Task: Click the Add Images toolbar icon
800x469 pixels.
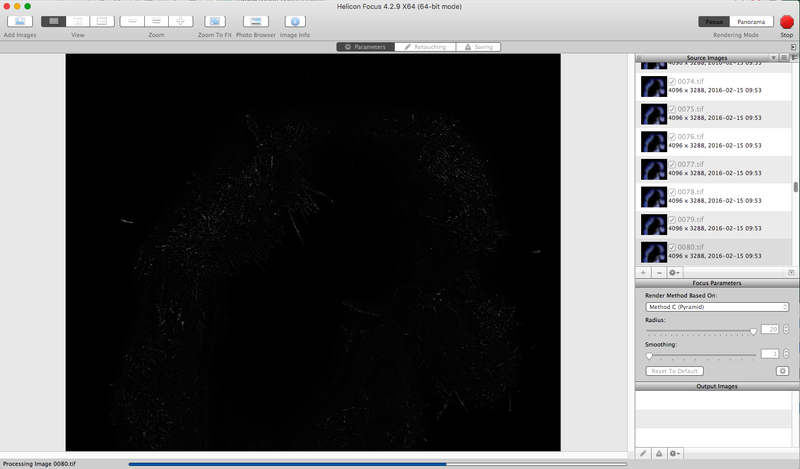Action: click(20, 21)
